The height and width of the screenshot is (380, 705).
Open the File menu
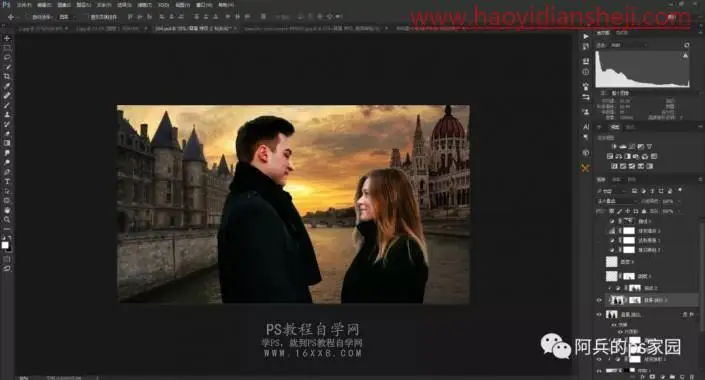pos(24,5)
